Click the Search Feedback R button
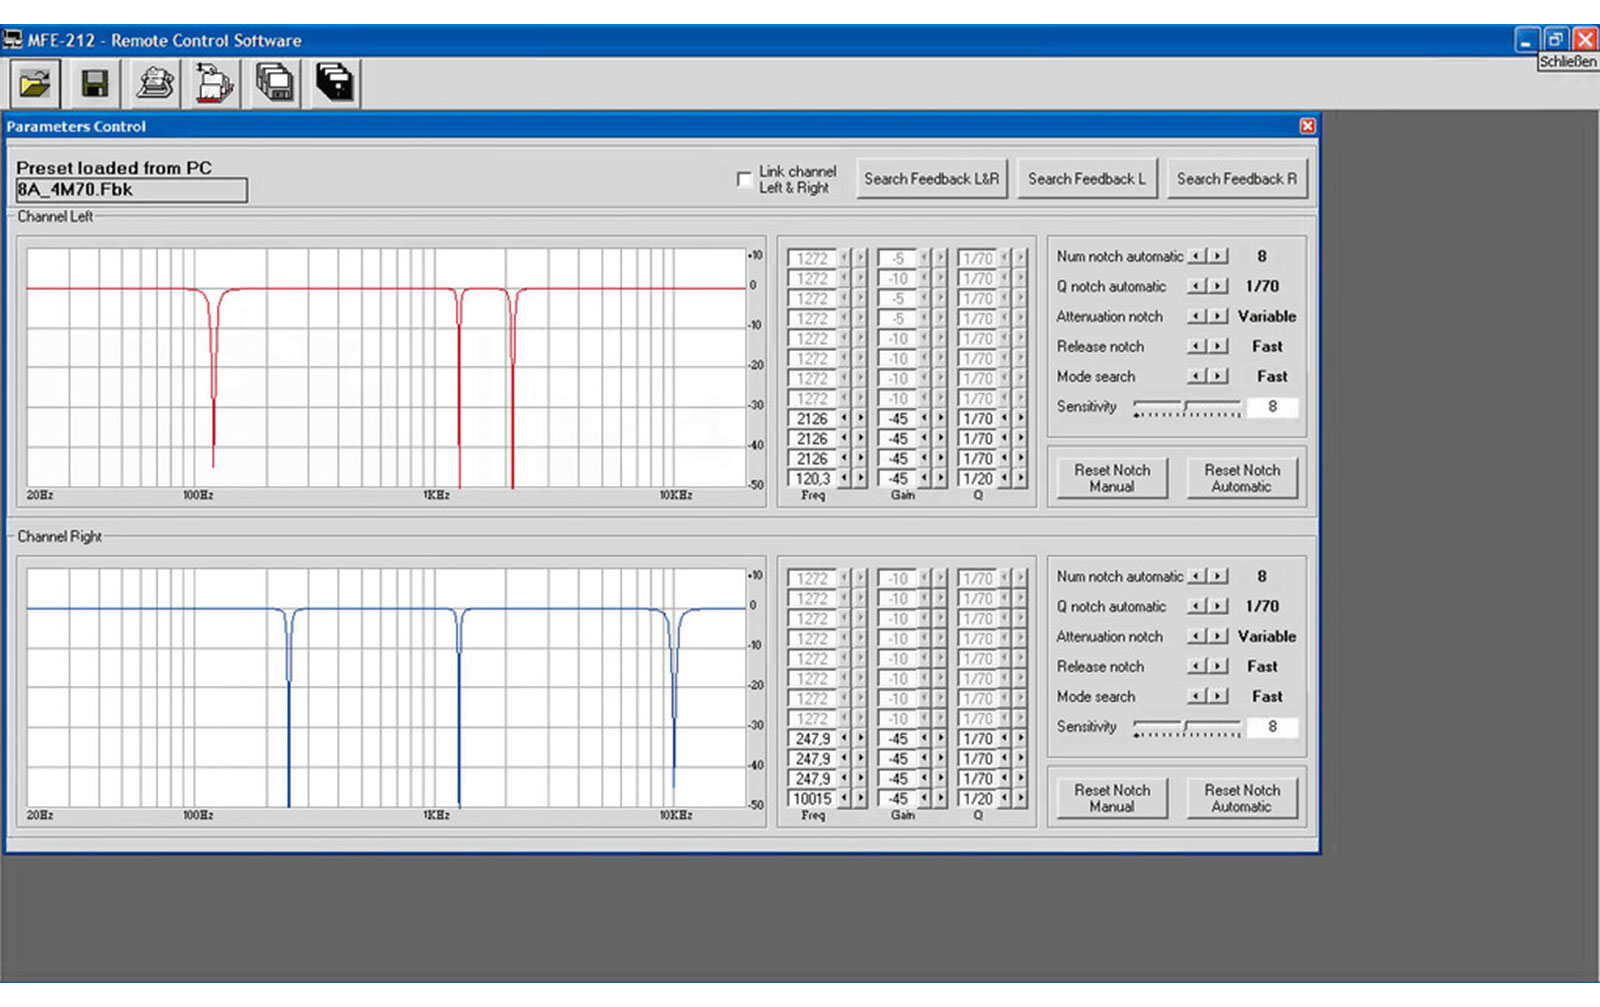Screen dimensions: 1600x1007 tap(1236, 179)
